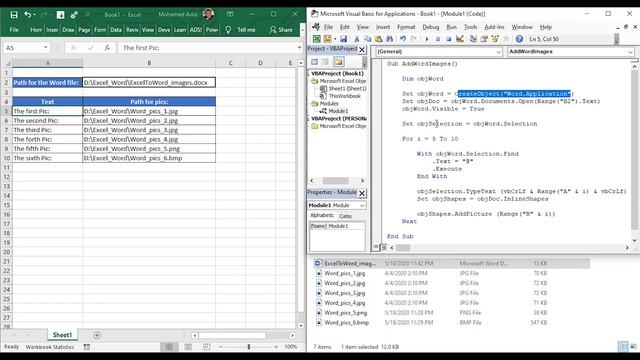Save the project with the VBA Save icon
This screenshot has height=360, width=640.
pyautogui.click(x=343, y=39)
